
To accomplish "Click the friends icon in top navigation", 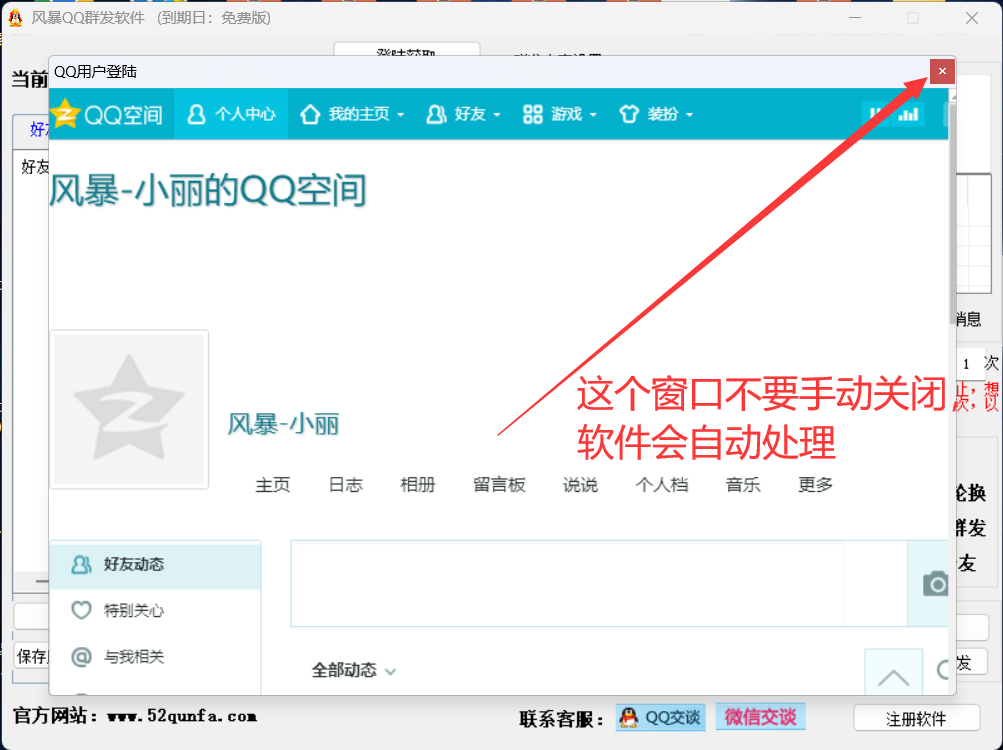I will point(436,114).
